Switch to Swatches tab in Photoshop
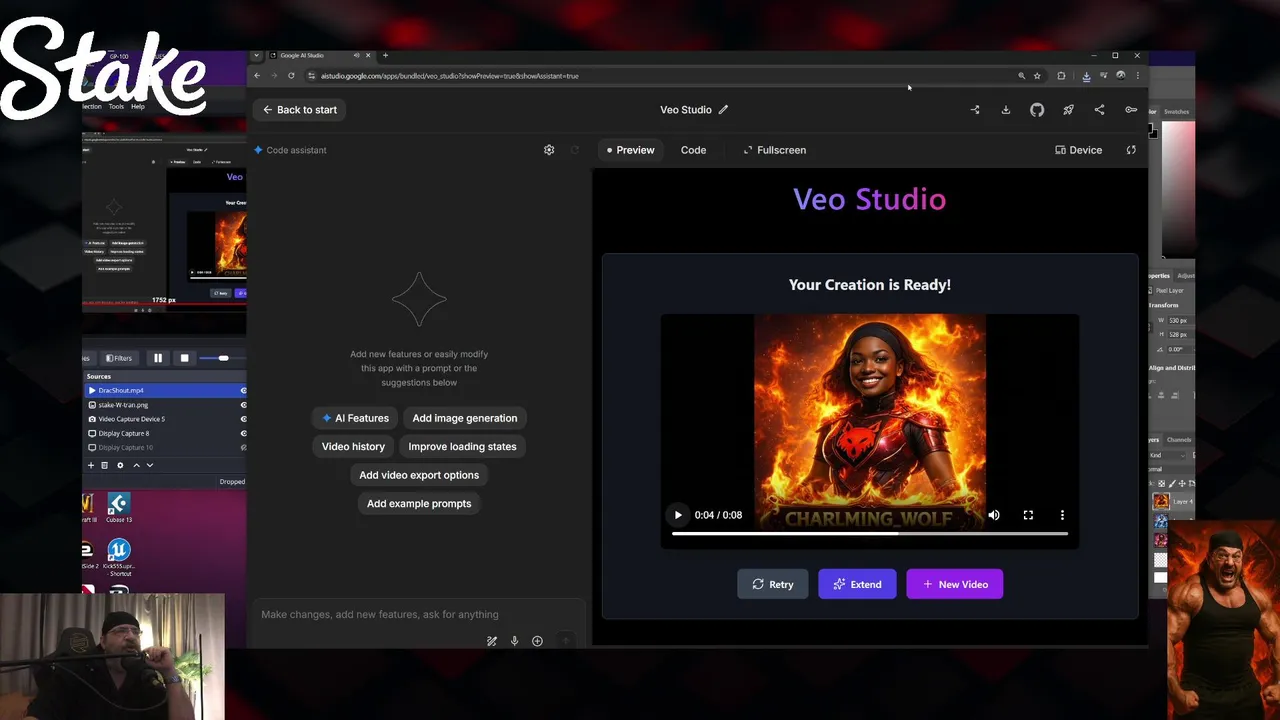The image size is (1280, 720). pos(1177,112)
